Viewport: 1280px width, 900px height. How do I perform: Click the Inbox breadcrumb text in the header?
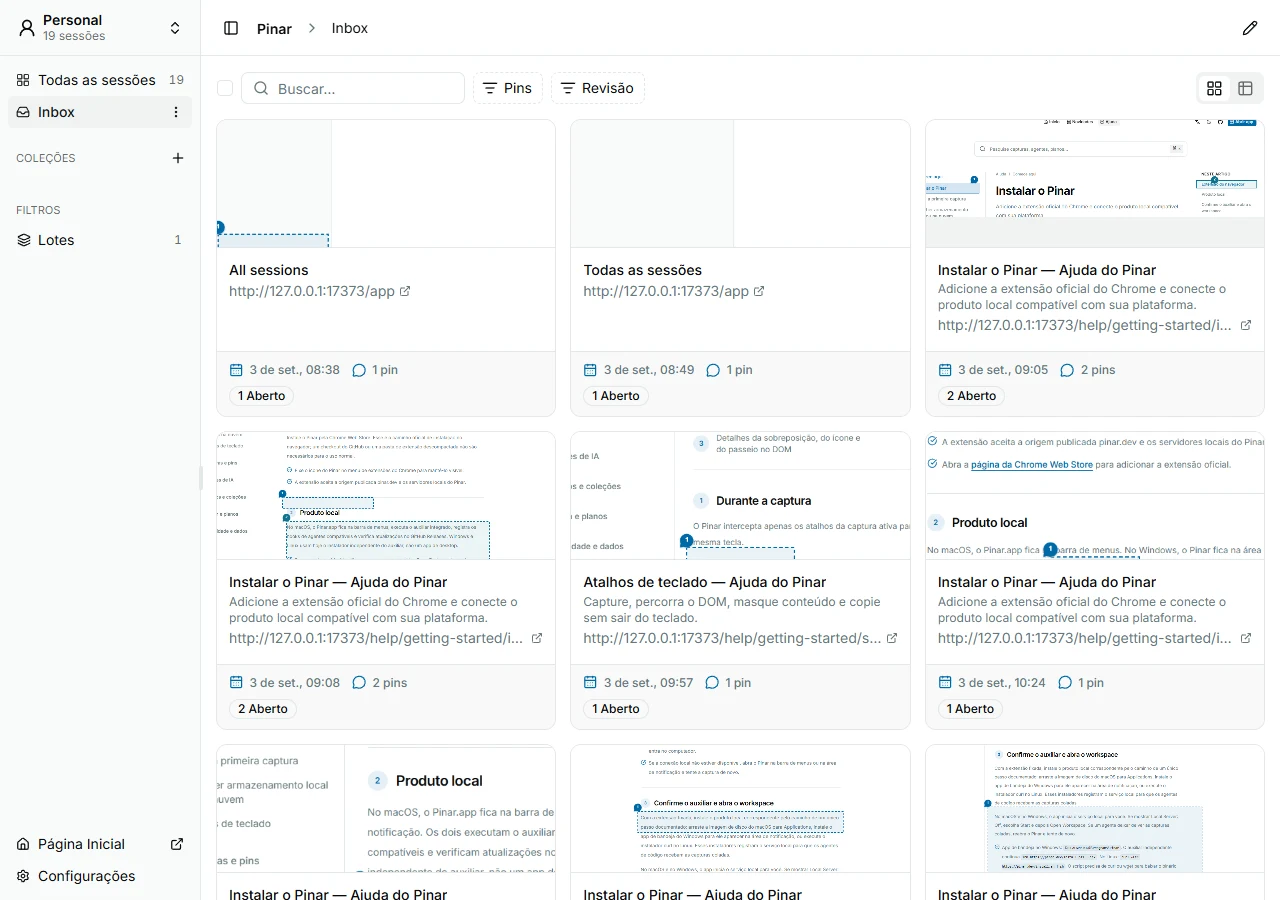350,28
